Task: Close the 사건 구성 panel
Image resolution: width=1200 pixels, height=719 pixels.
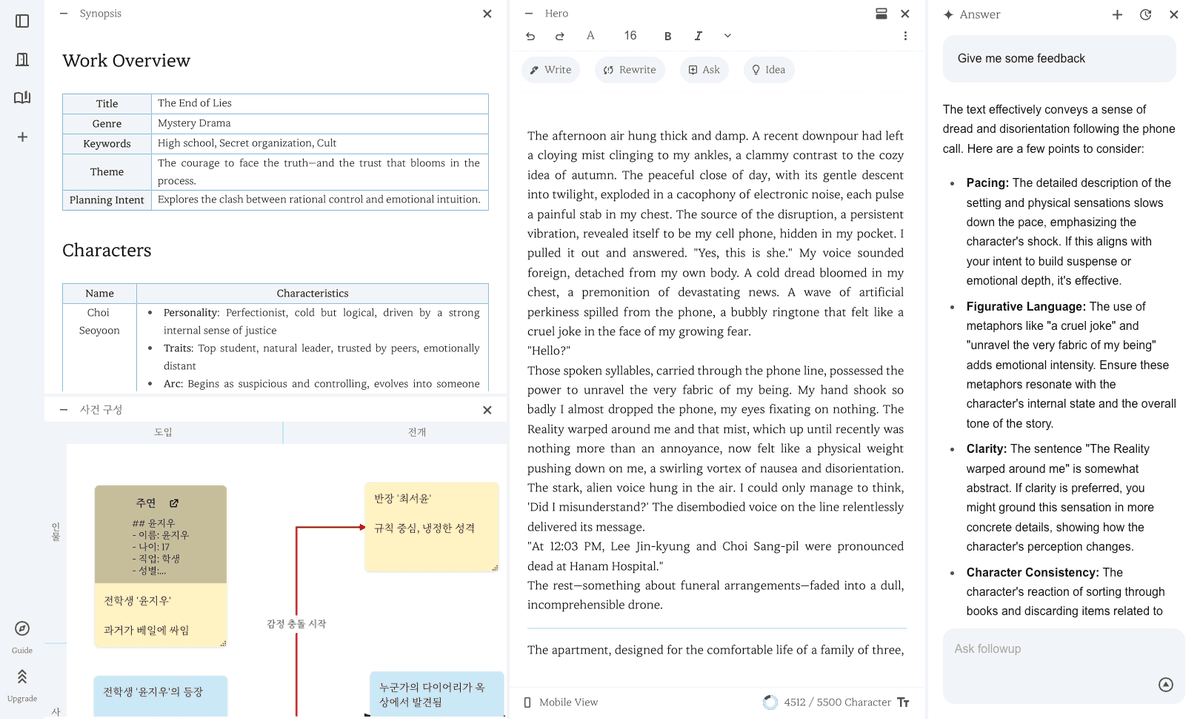Action: [487, 410]
